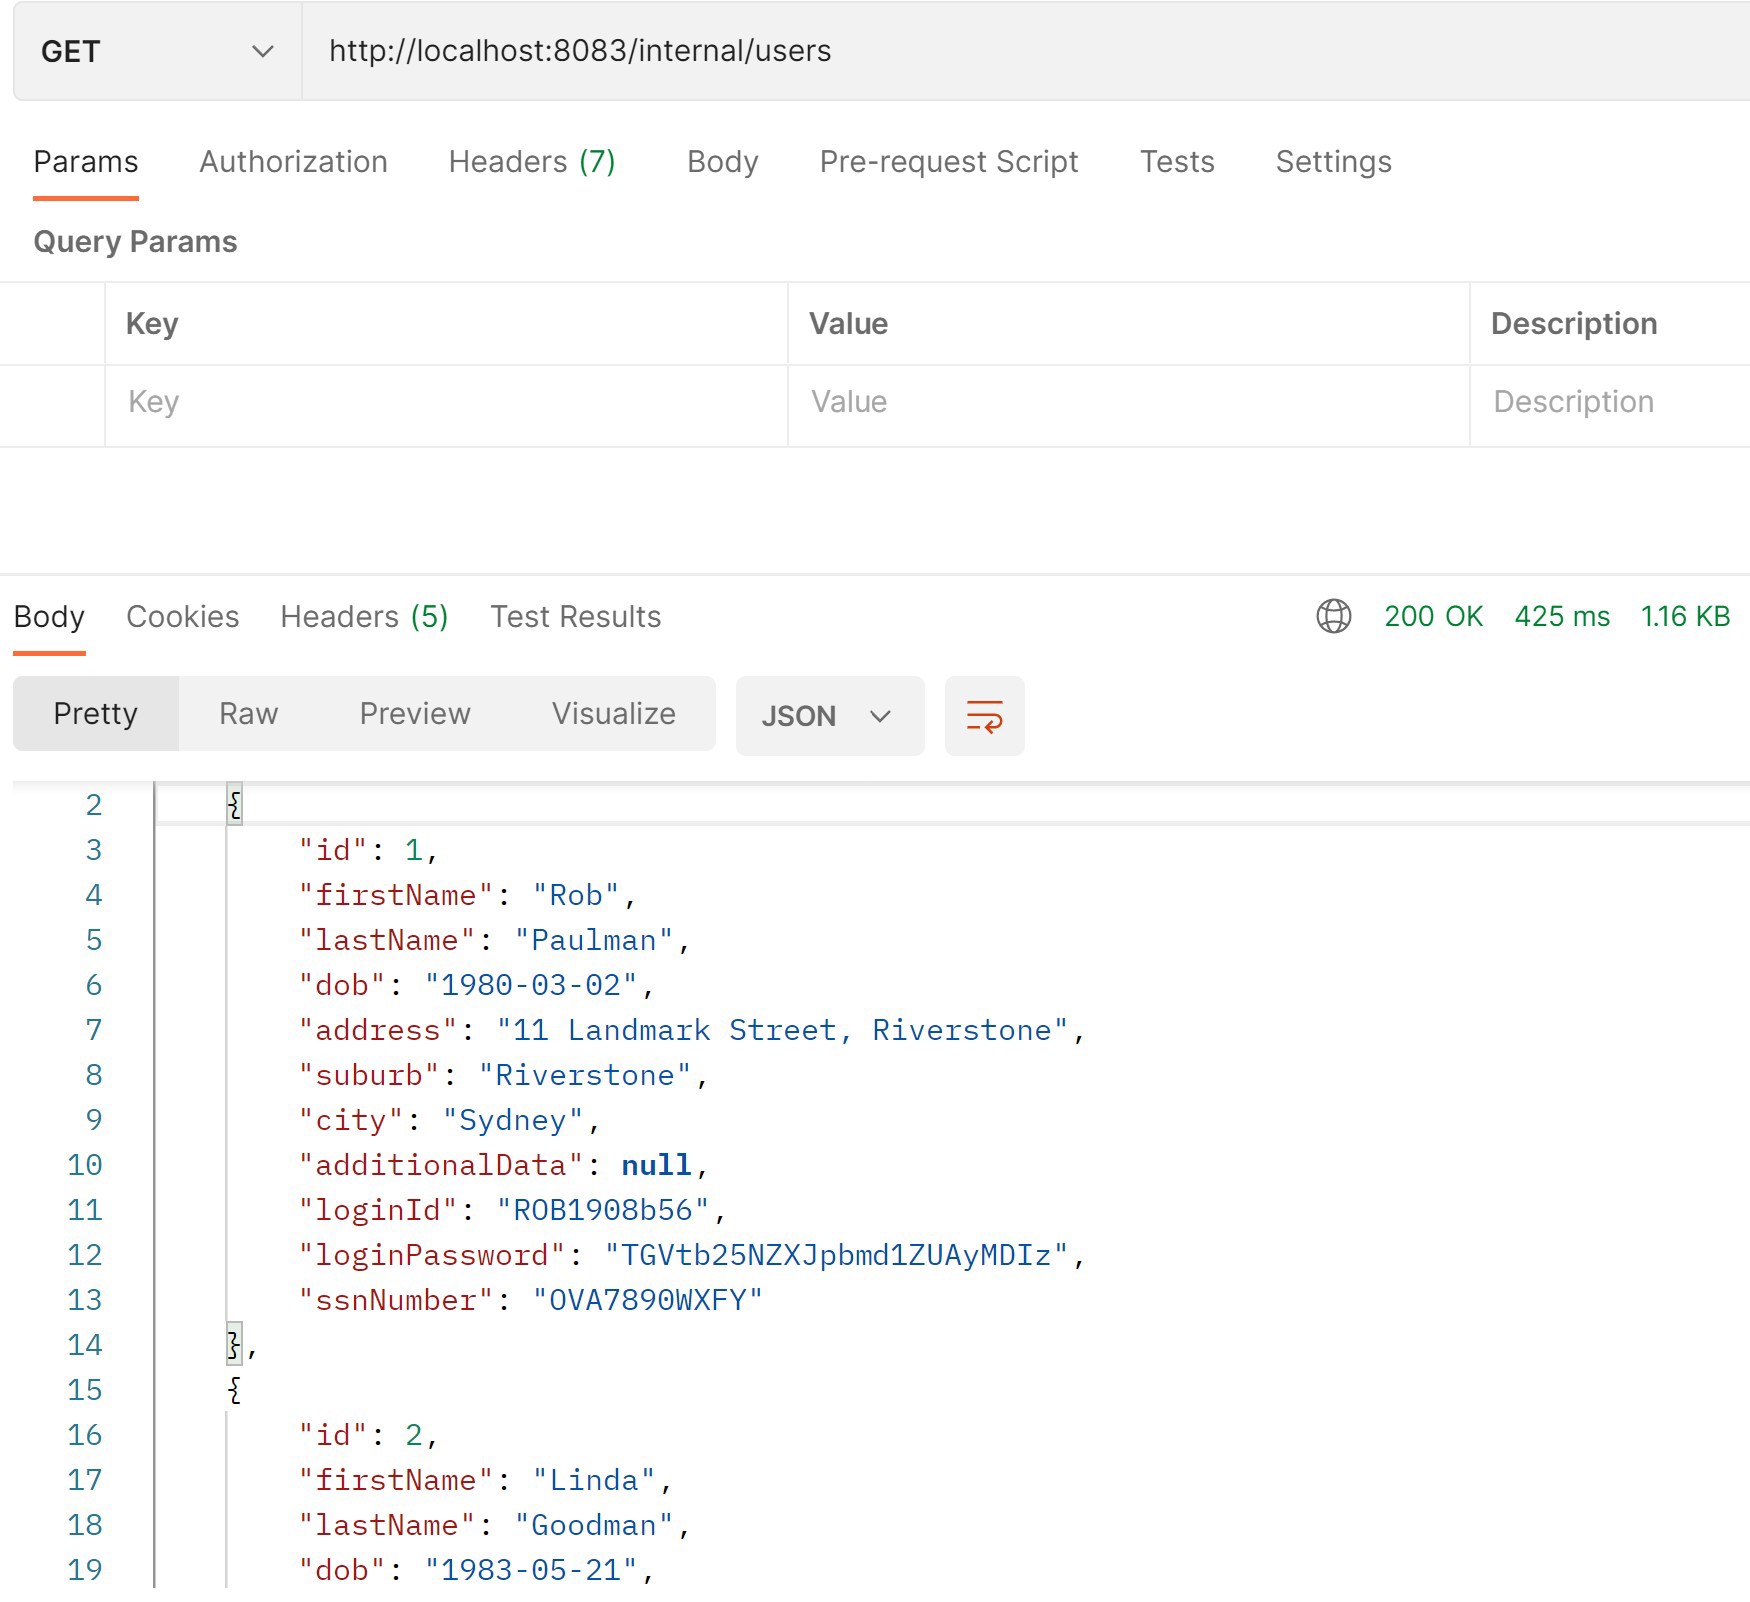This screenshot has height=1602, width=1750.
Task: View the response Headers (5) tab
Action: 364,617
